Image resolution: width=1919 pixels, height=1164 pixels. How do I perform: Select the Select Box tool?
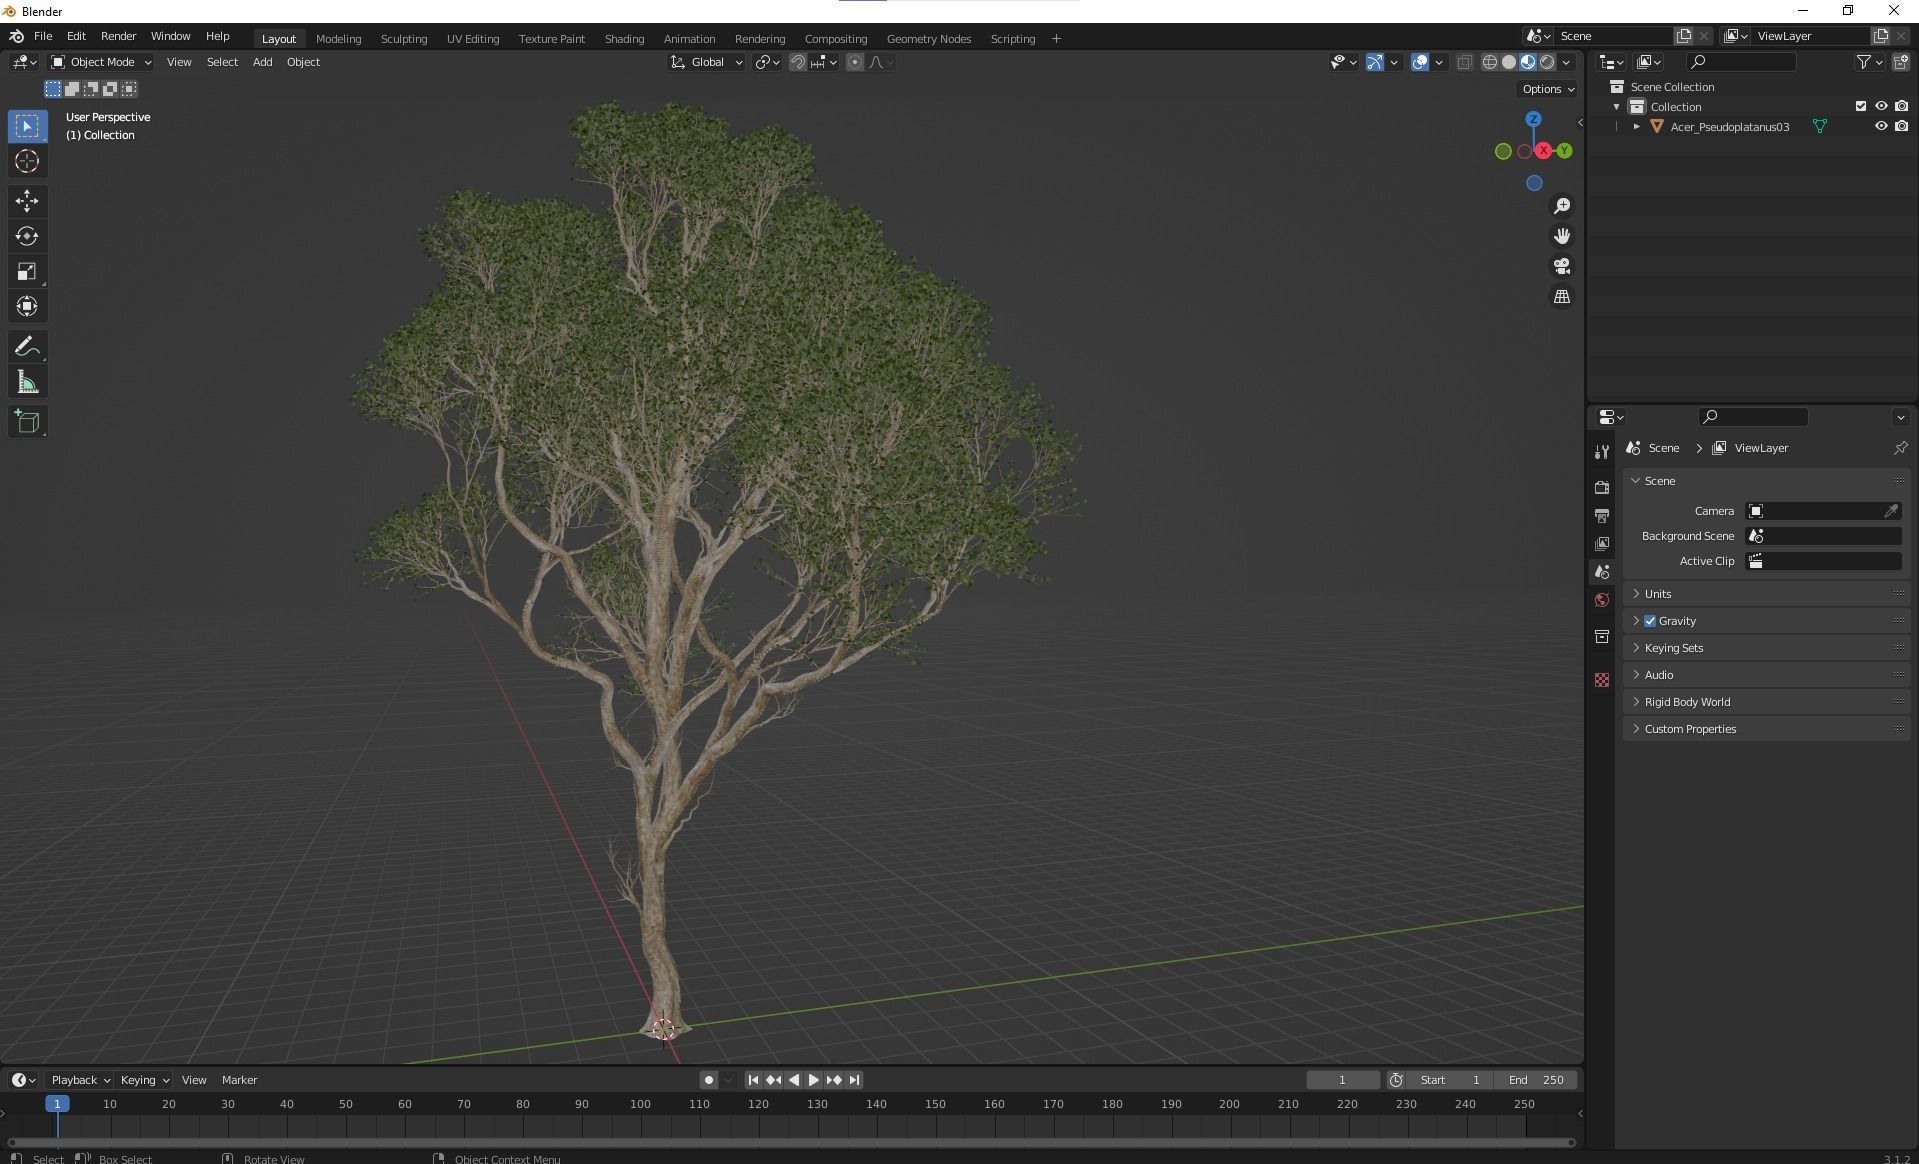27,126
